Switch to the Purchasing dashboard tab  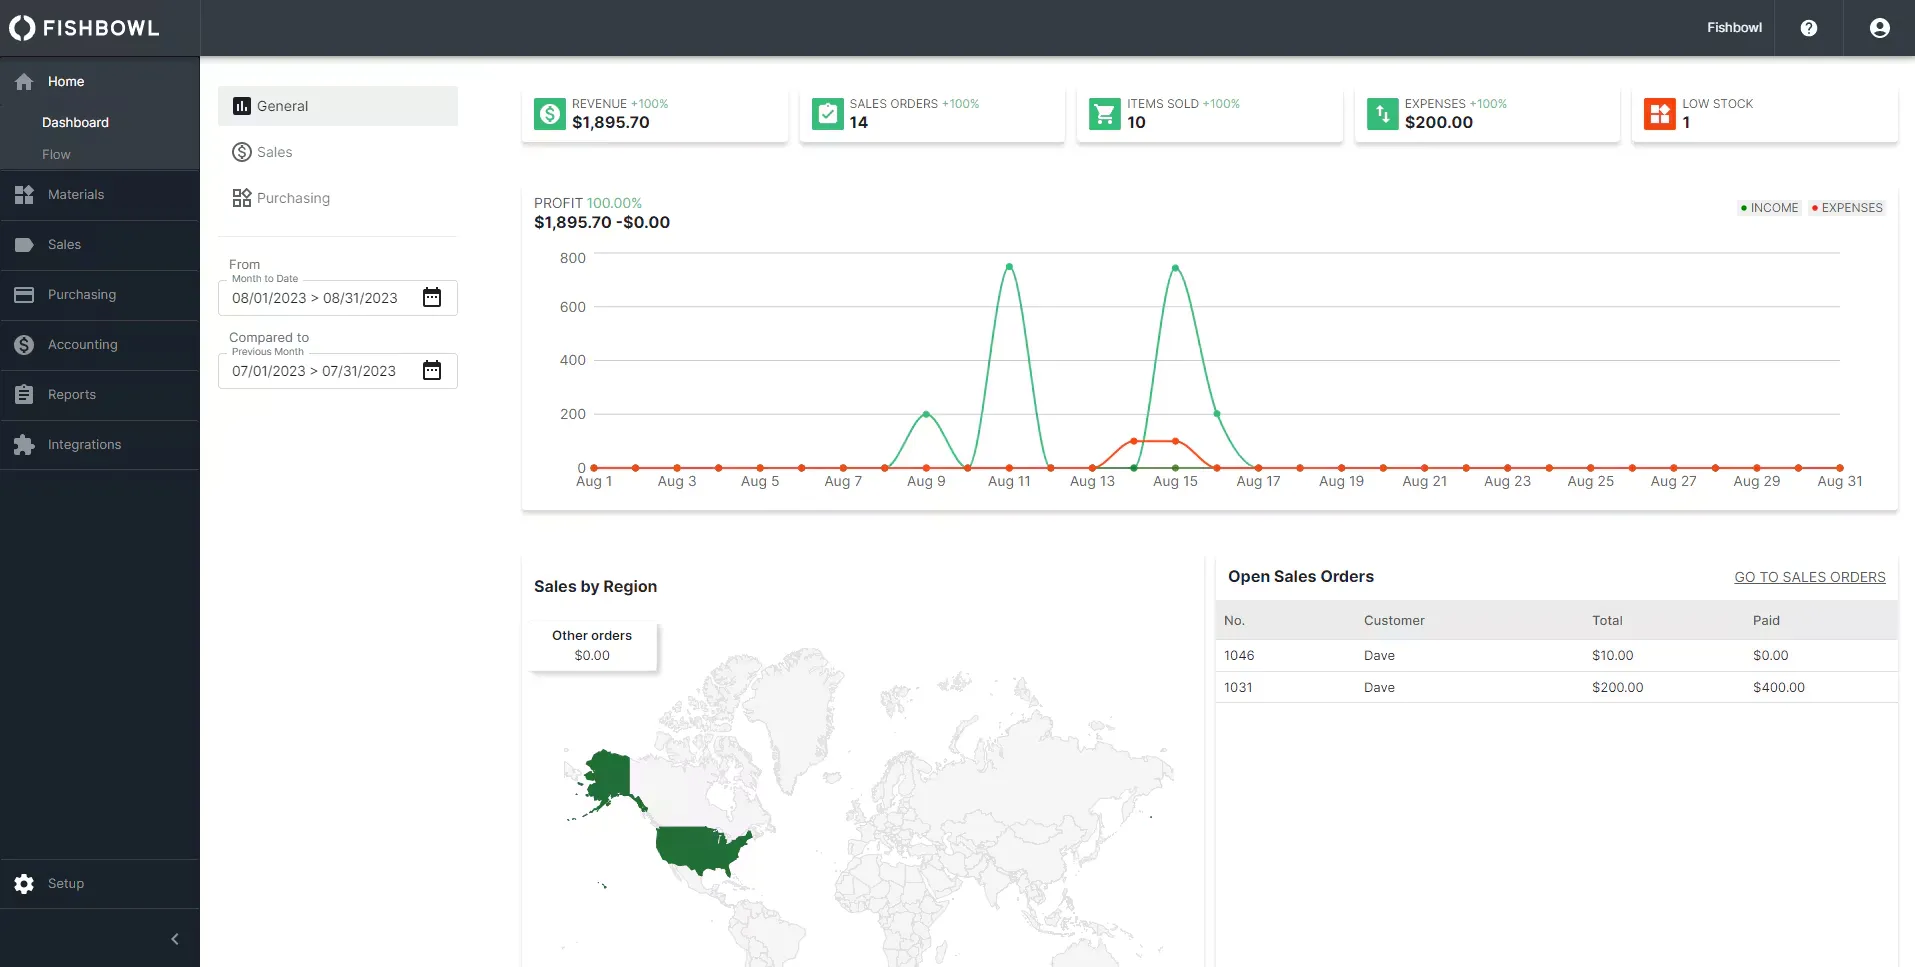[292, 198]
